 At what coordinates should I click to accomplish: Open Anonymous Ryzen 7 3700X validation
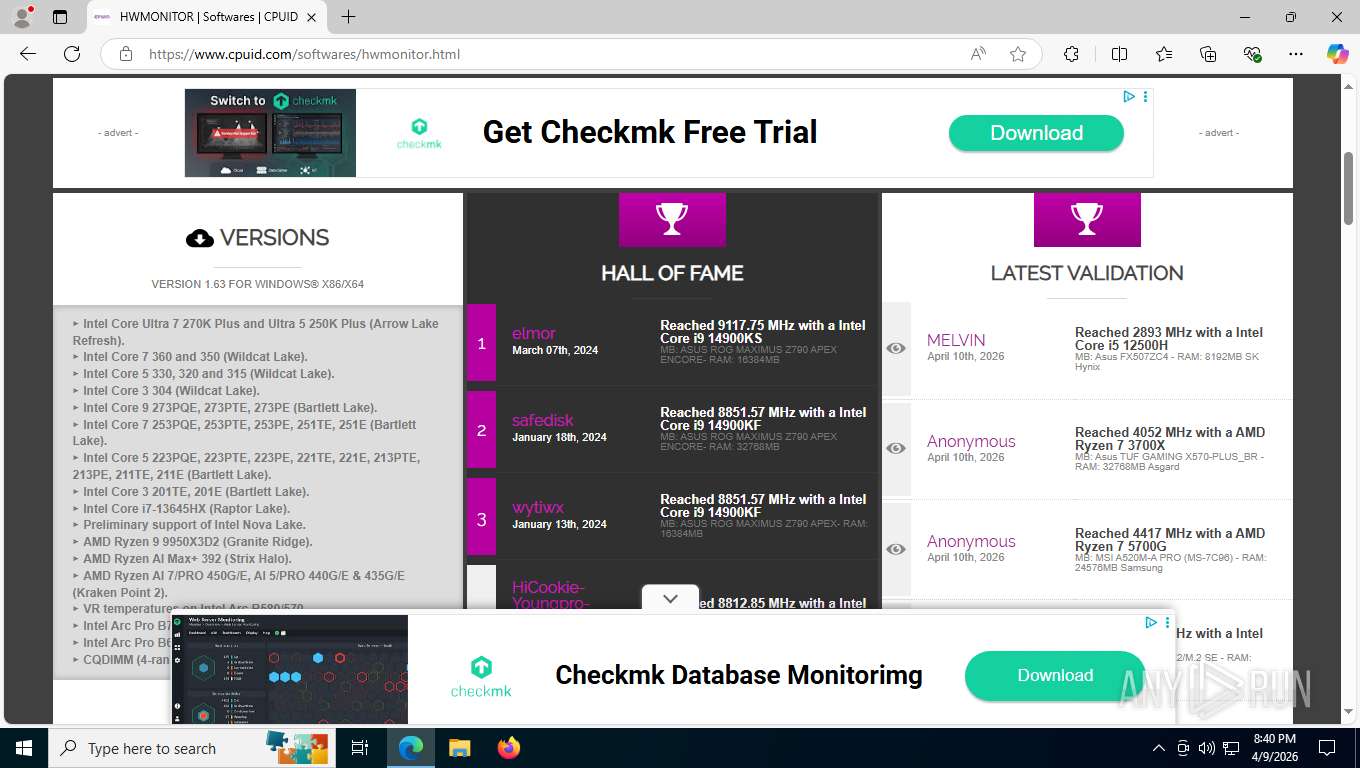pos(971,441)
